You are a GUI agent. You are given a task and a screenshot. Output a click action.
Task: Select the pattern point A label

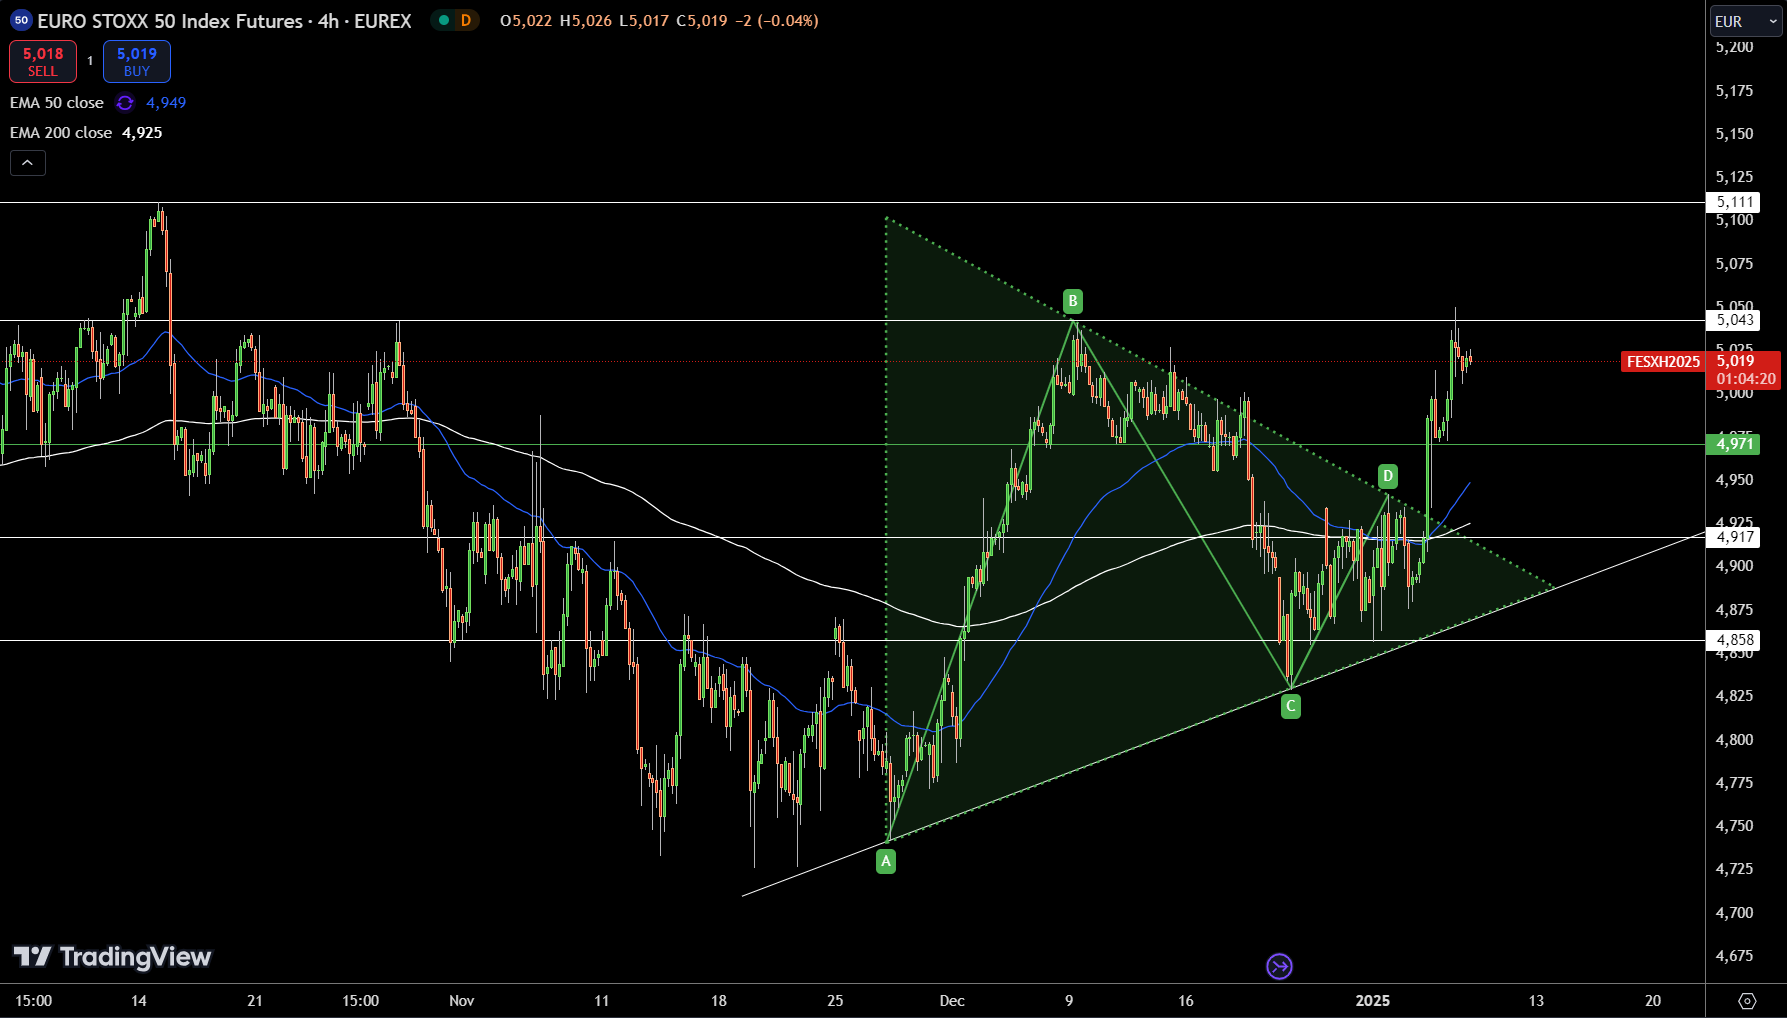click(x=886, y=860)
